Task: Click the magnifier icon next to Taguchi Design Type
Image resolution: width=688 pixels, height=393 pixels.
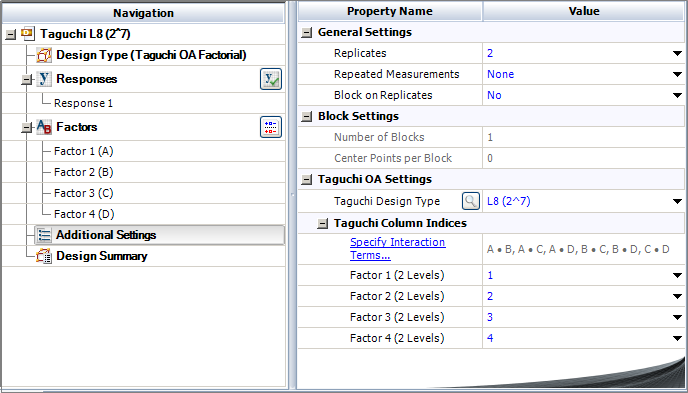Action: pyautogui.click(x=470, y=201)
